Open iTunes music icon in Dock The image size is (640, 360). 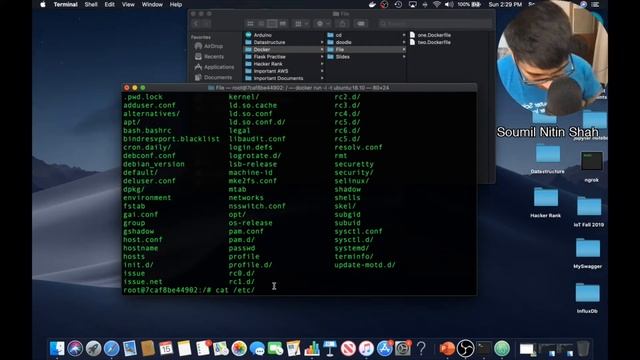tap(366, 349)
